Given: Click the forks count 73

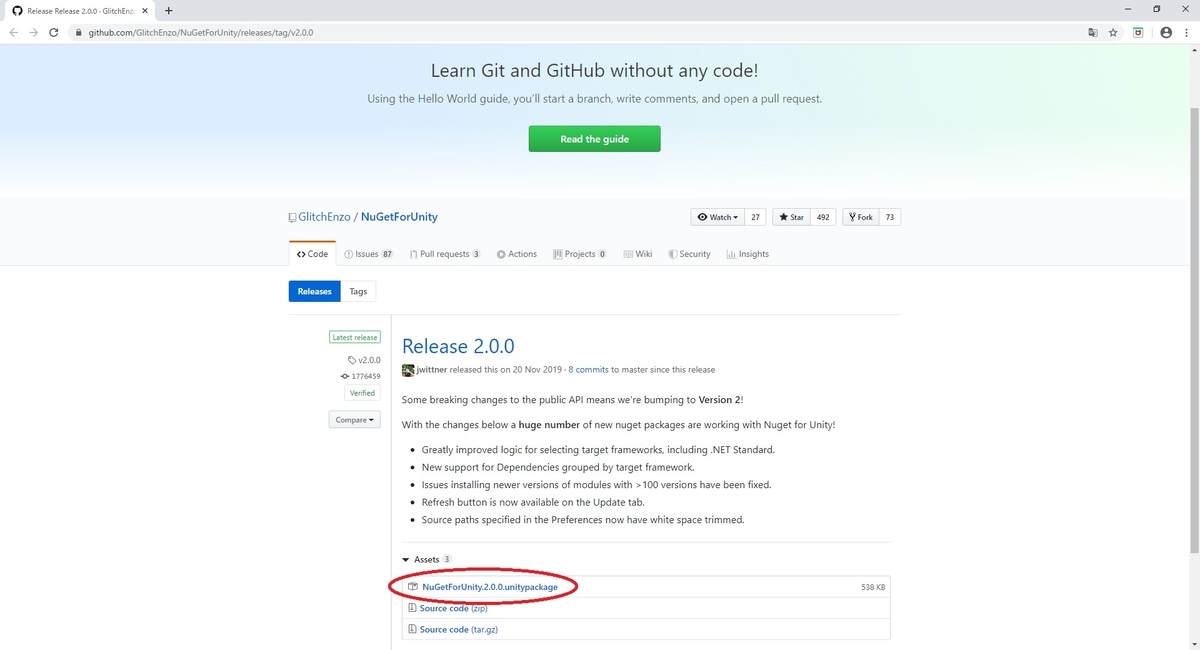Looking at the screenshot, I should (x=890, y=217).
